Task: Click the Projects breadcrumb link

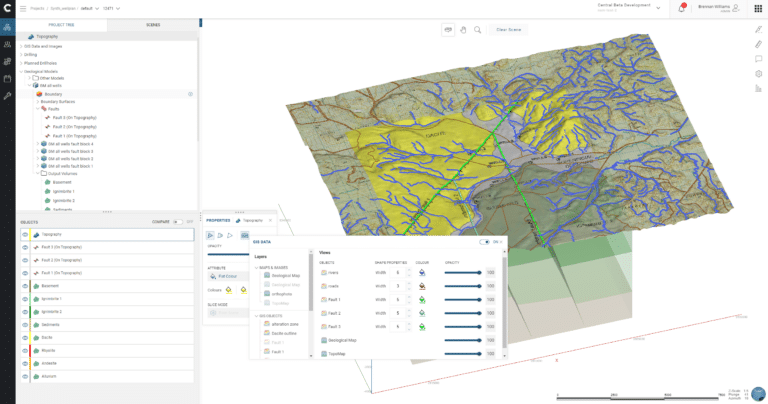Action: click(38, 8)
